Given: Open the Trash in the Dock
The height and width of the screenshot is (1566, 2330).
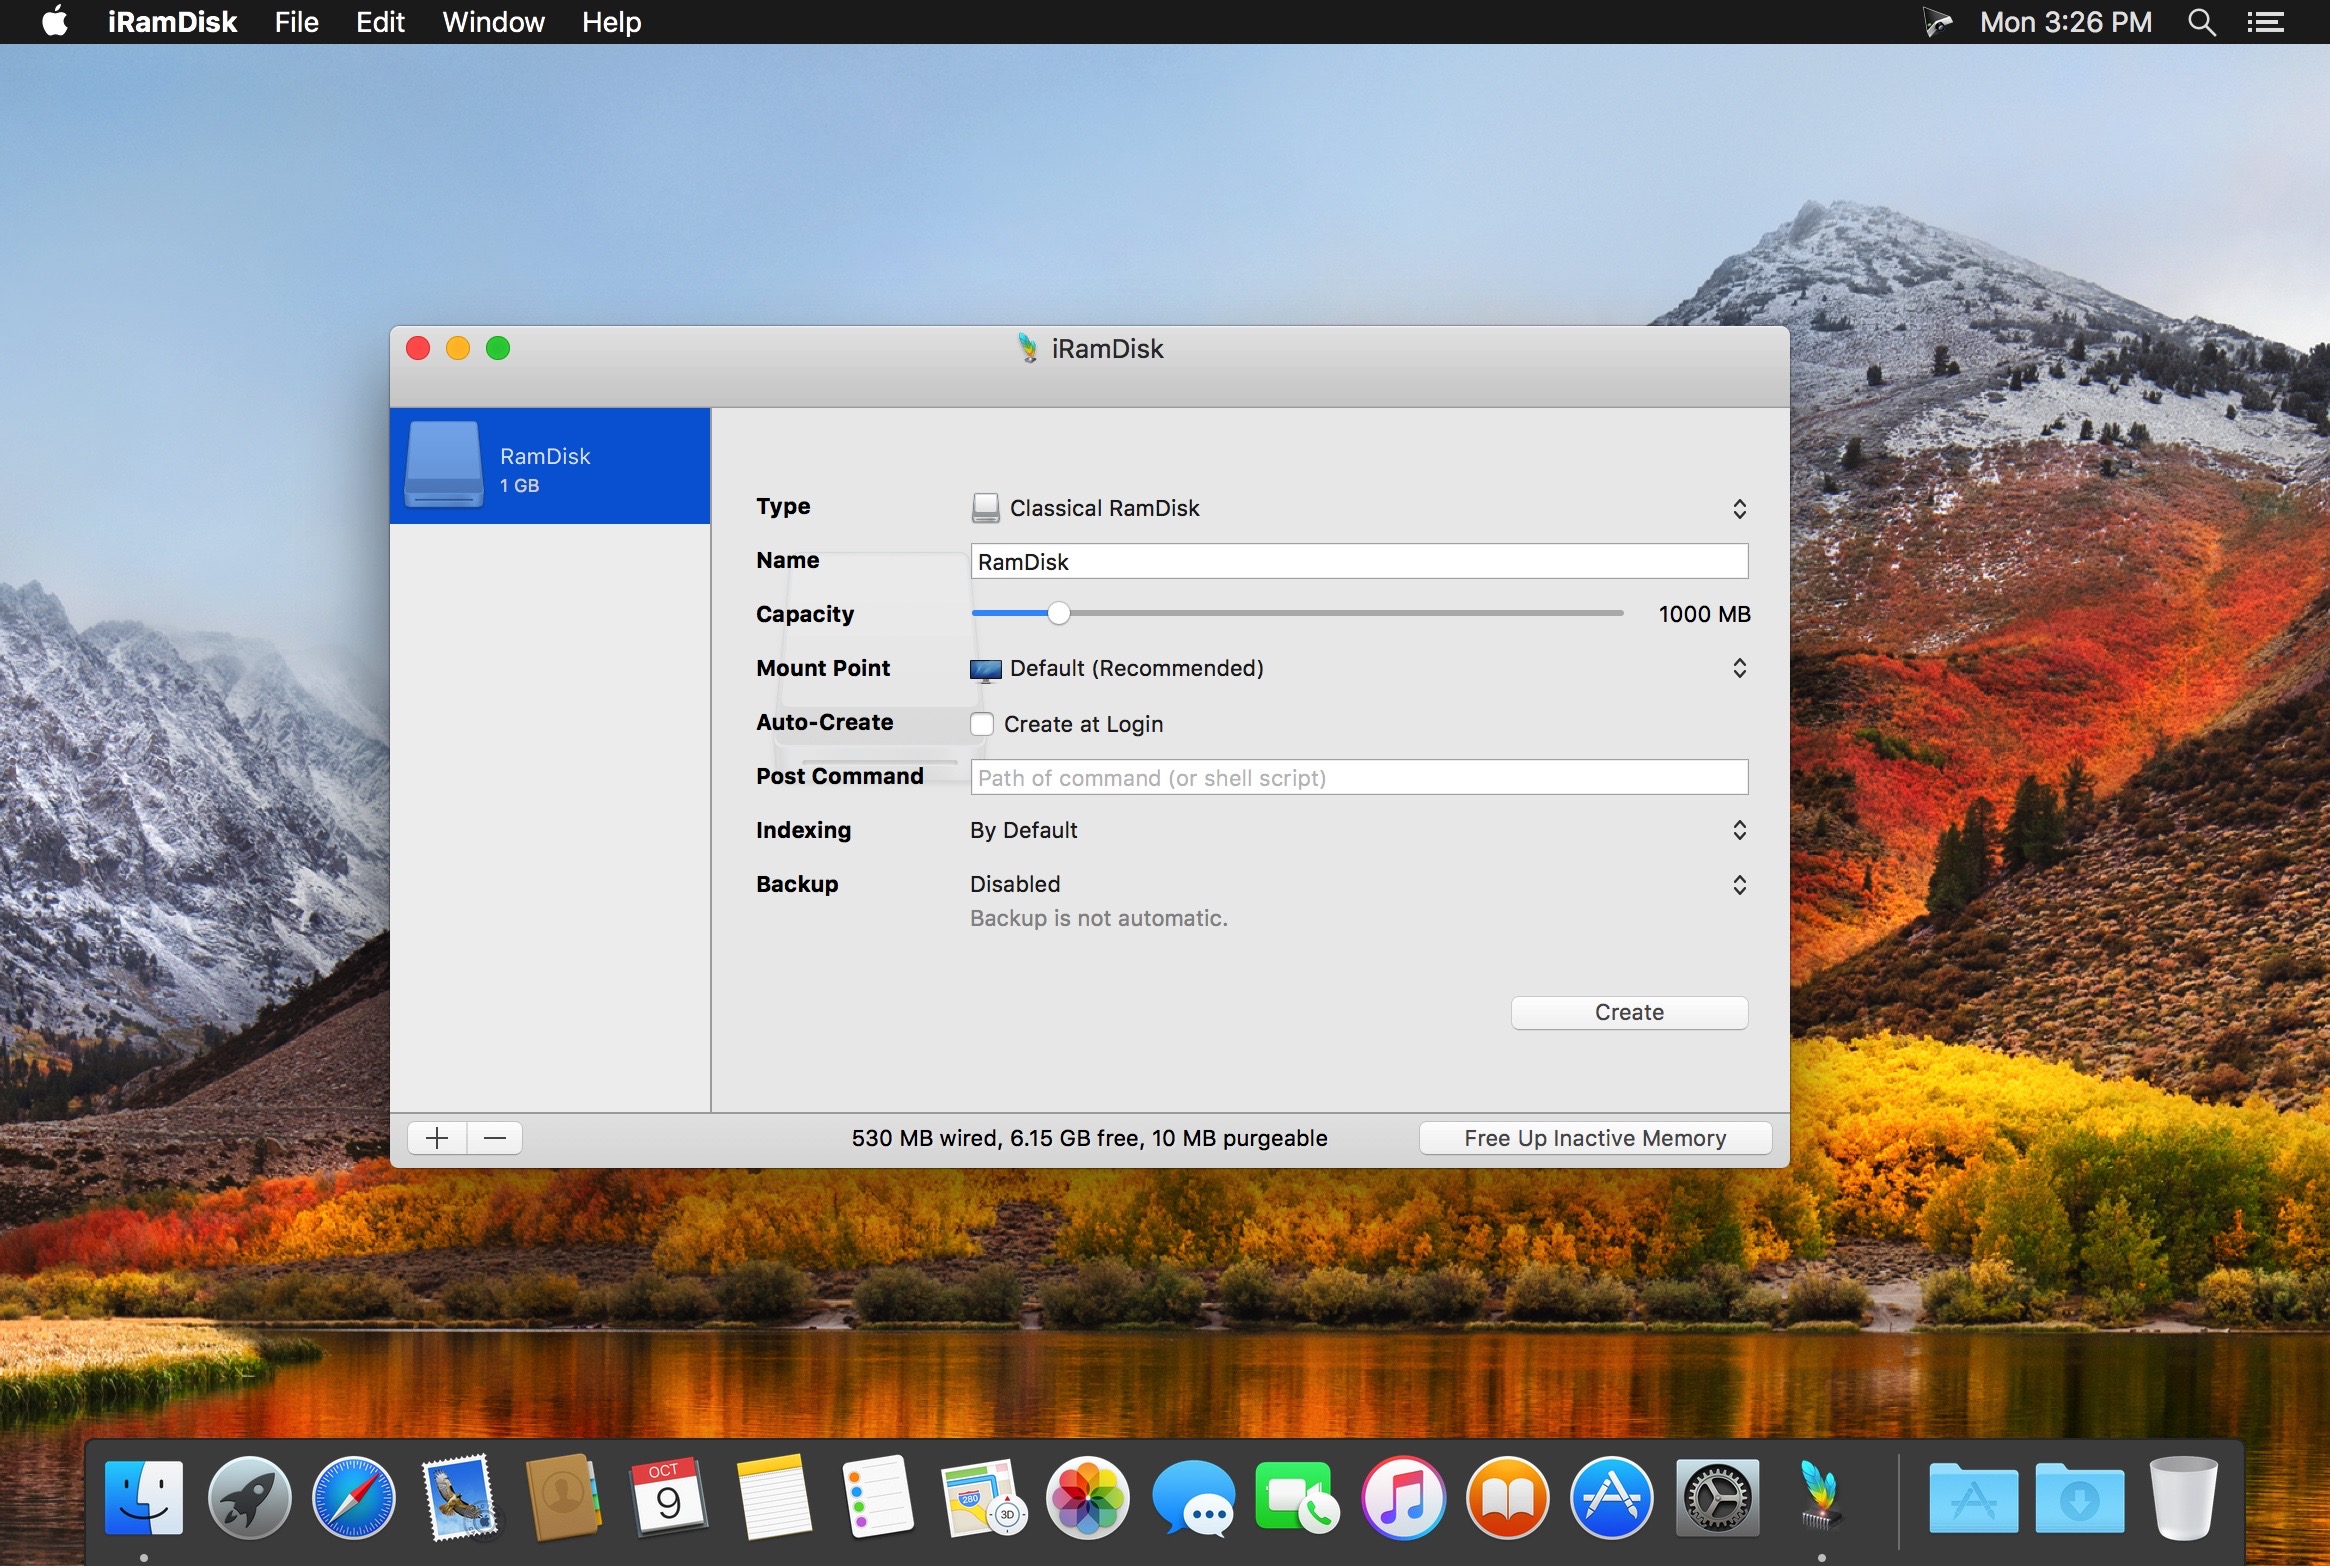Looking at the screenshot, I should (2184, 1497).
